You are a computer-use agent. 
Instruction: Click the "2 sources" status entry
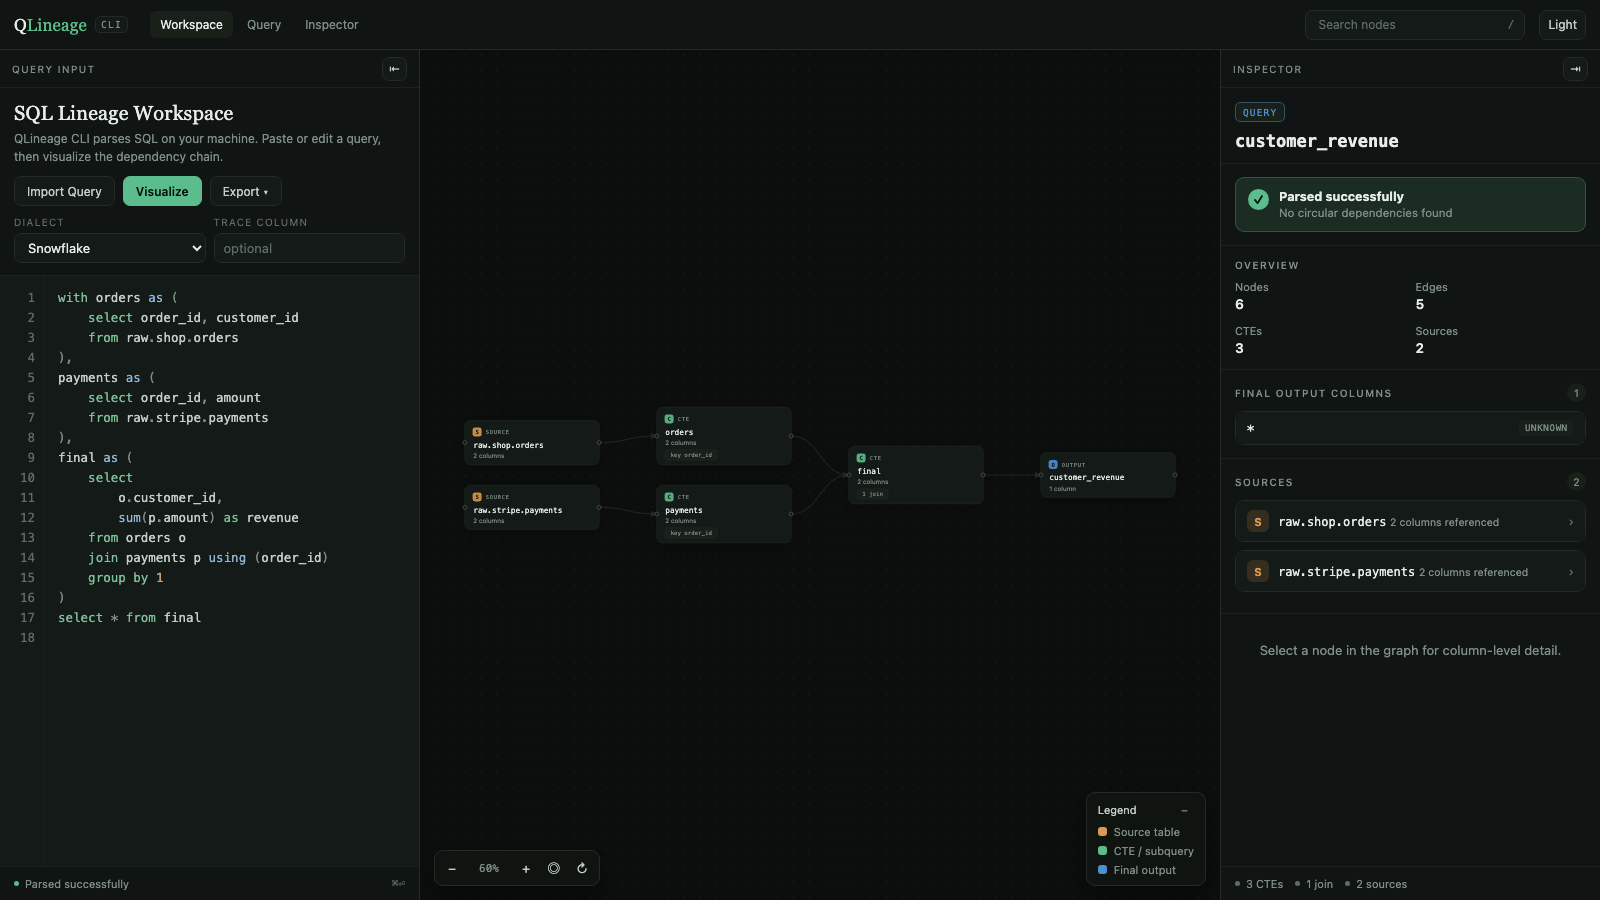point(1376,884)
